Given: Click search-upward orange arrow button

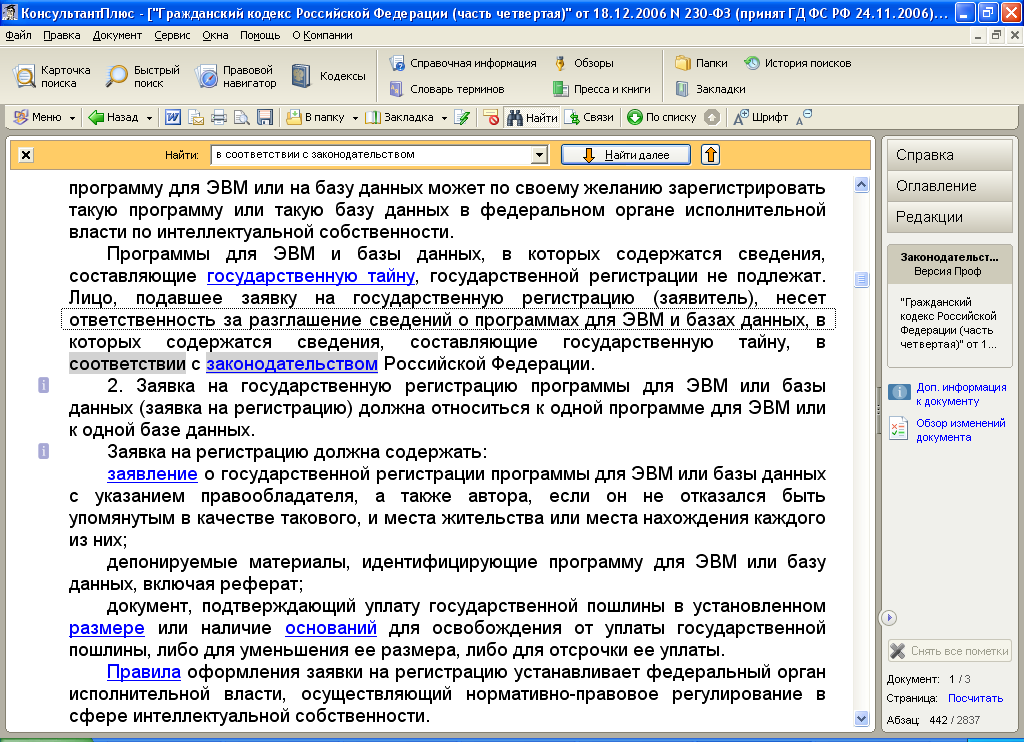Looking at the screenshot, I should (711, 155).
